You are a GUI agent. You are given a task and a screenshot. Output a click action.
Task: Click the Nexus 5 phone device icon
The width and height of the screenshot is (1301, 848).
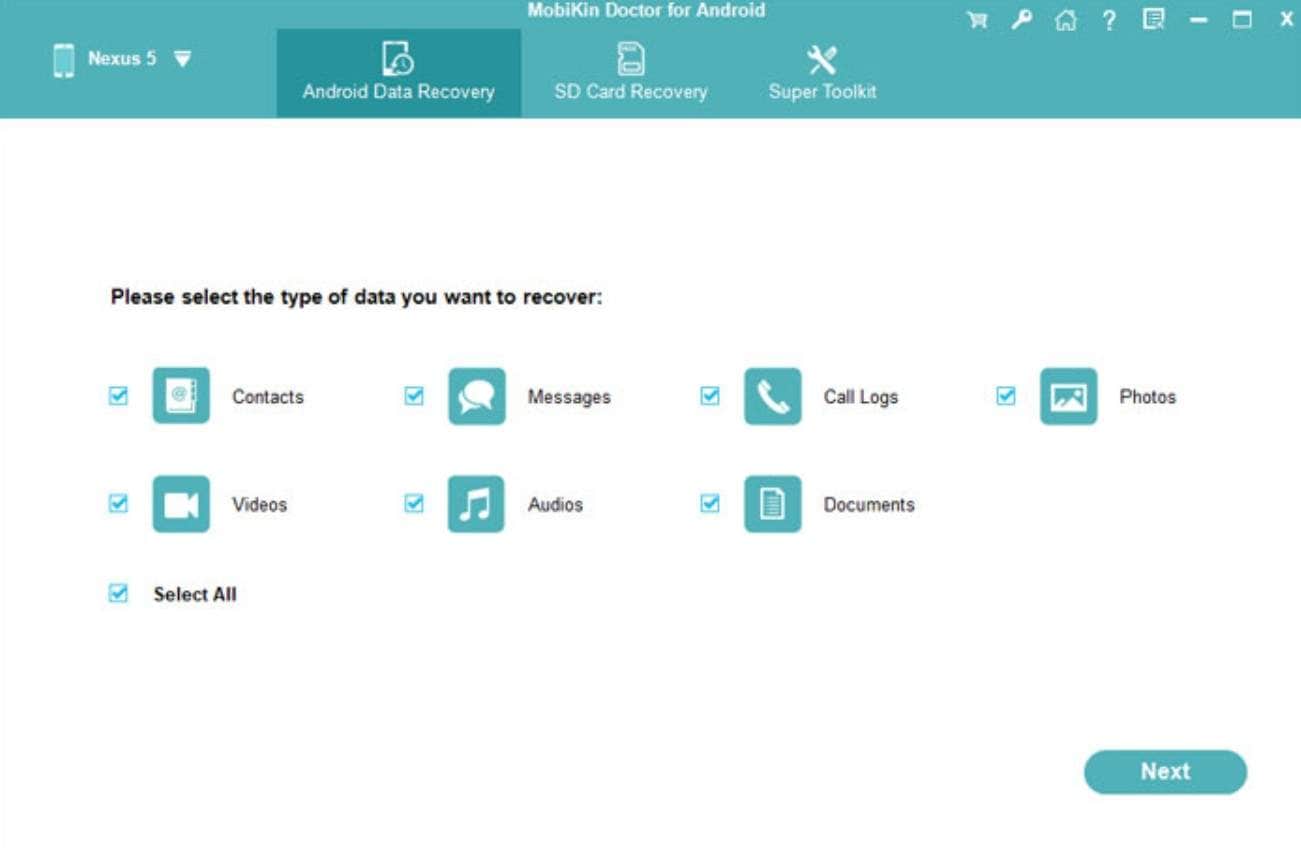click(63, 60)
